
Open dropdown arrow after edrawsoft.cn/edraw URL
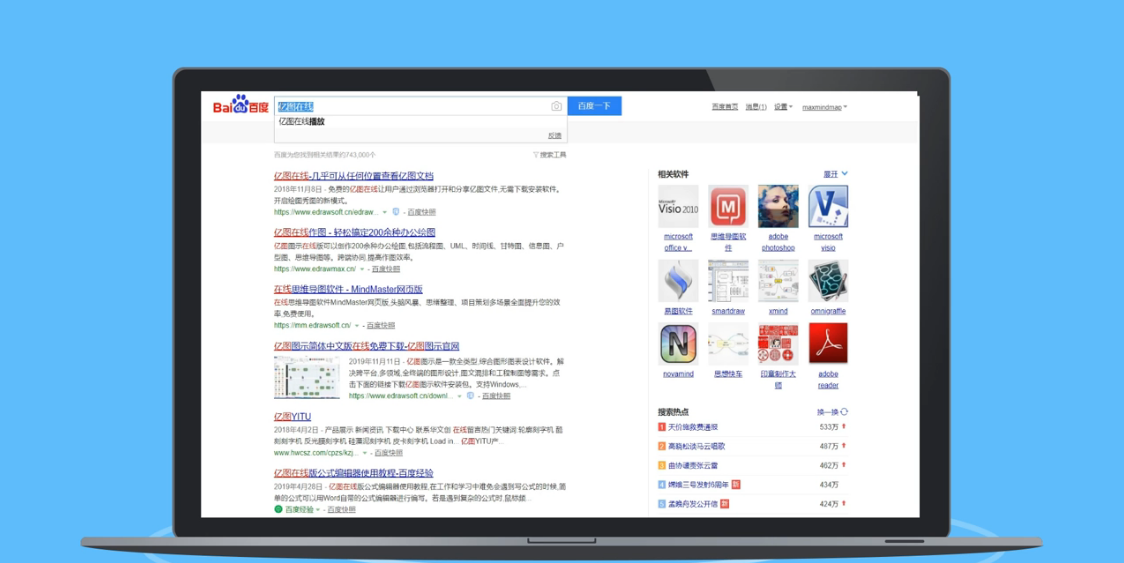[385, 212]
